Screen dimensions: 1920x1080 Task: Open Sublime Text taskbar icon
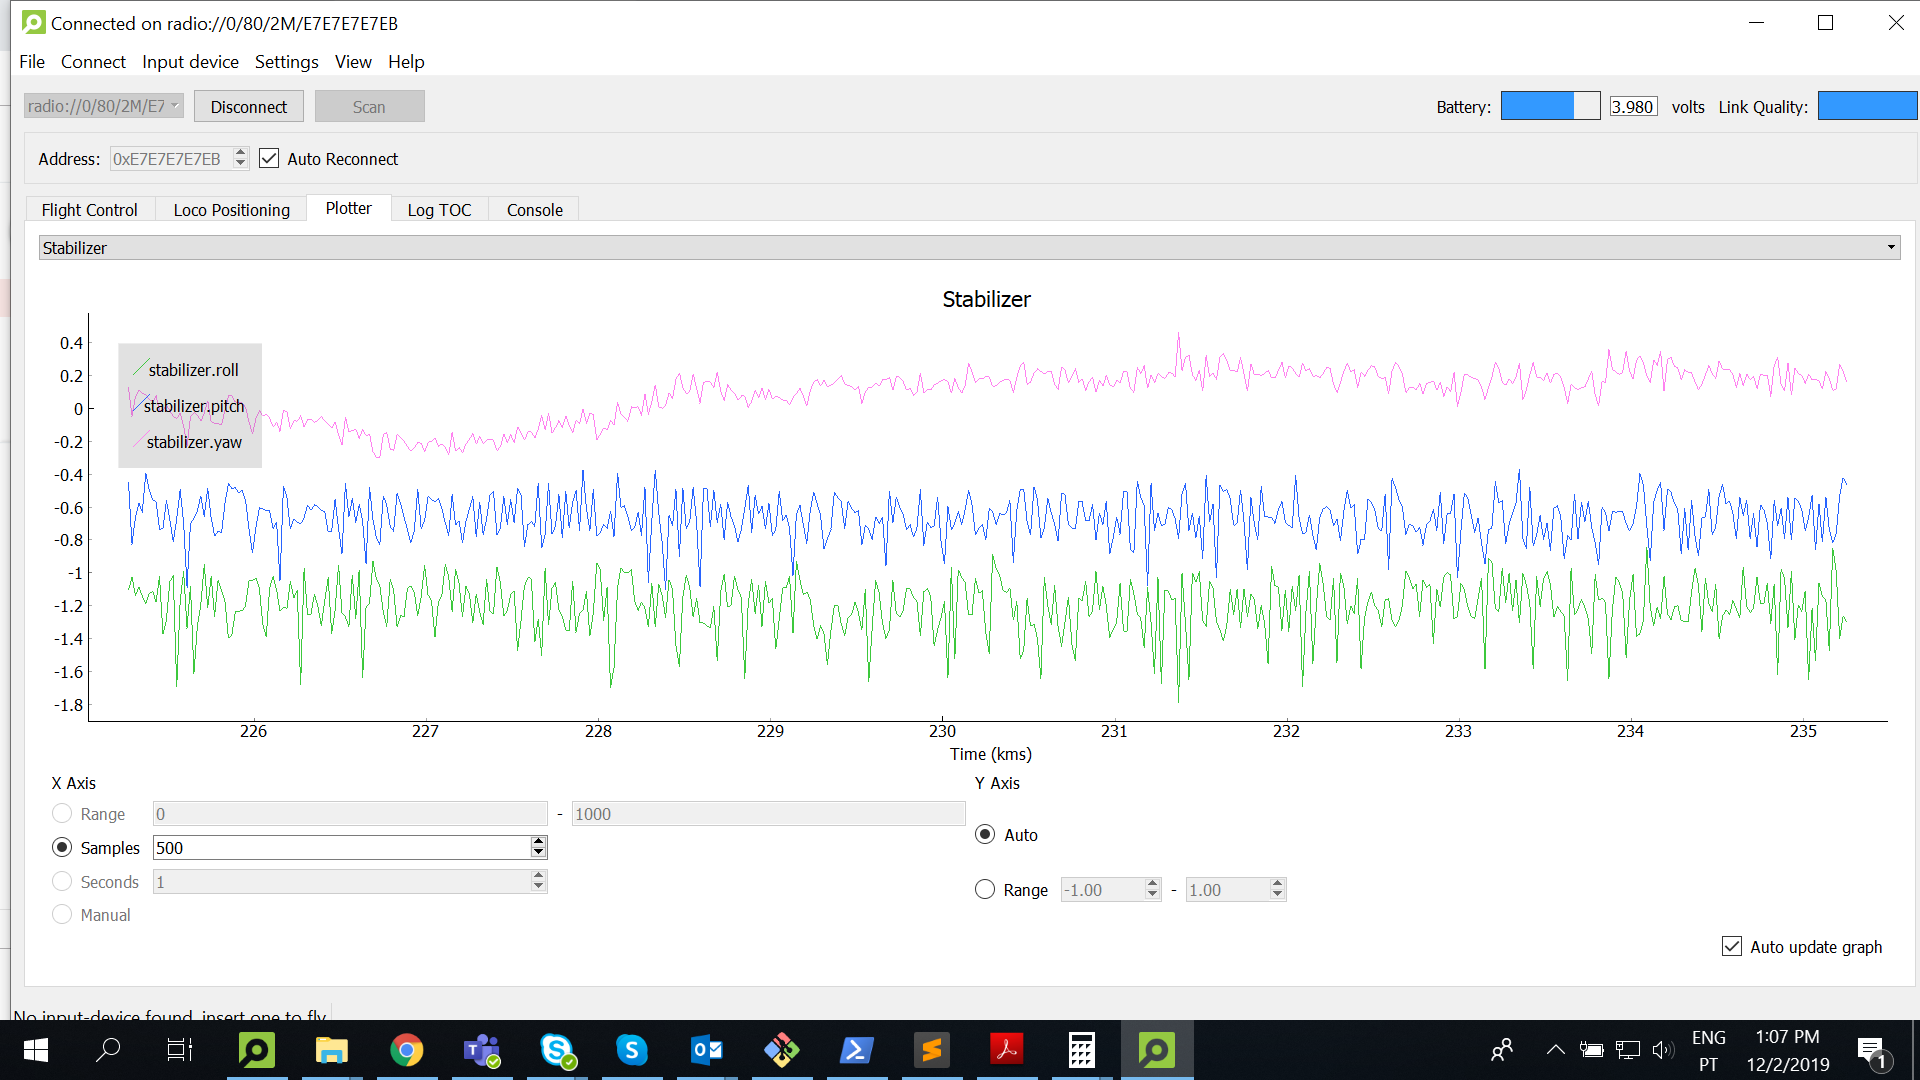(x=931, y=1050)
